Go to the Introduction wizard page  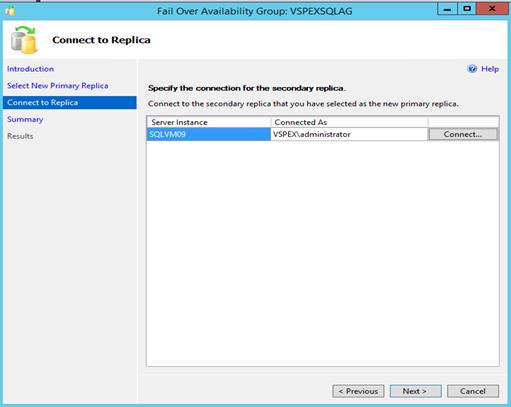[x=30, y=69]
